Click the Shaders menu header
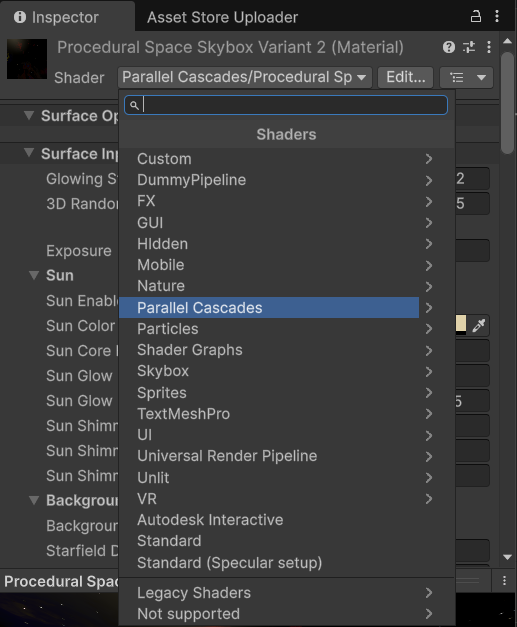 point(287,134)
